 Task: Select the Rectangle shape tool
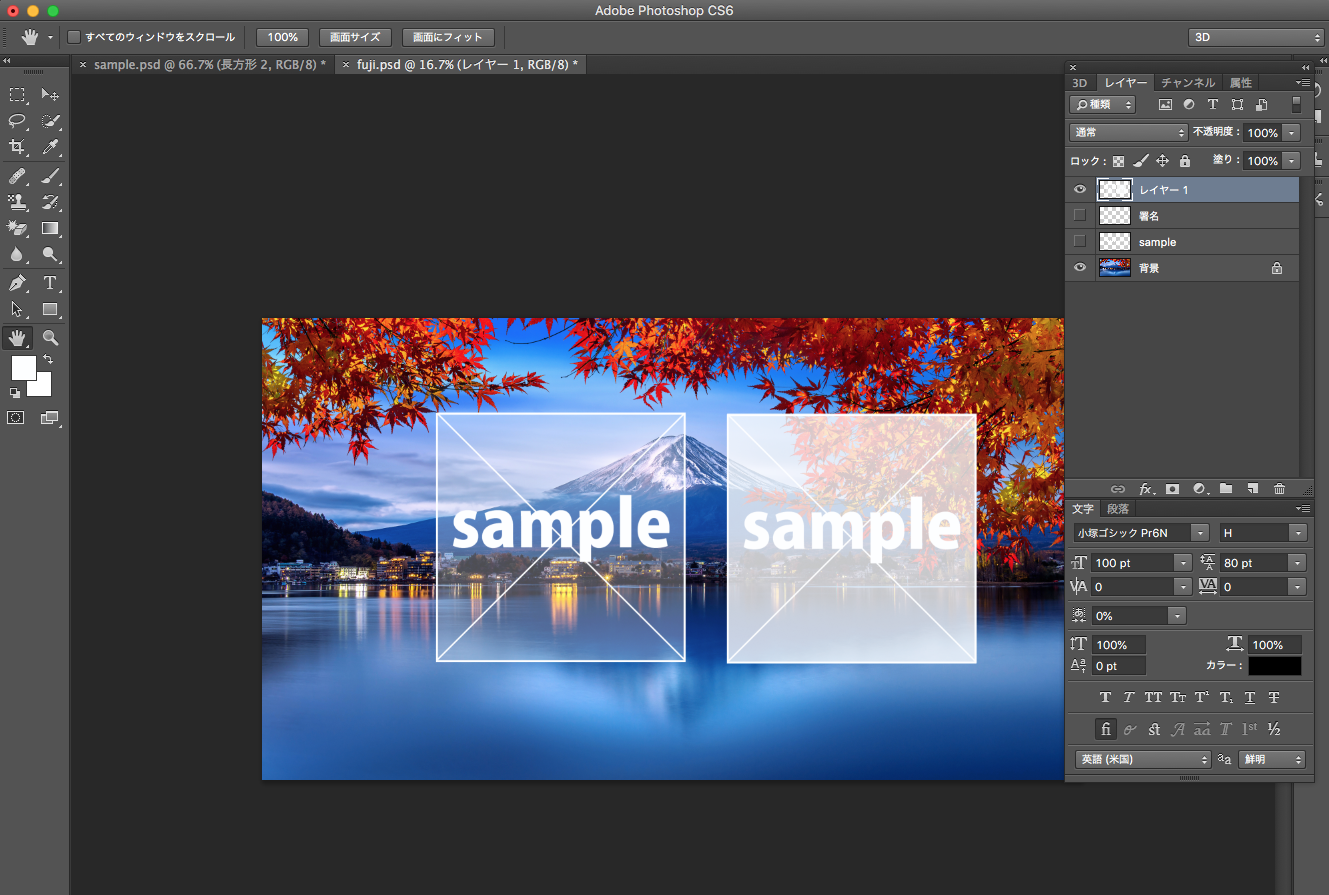50,309
